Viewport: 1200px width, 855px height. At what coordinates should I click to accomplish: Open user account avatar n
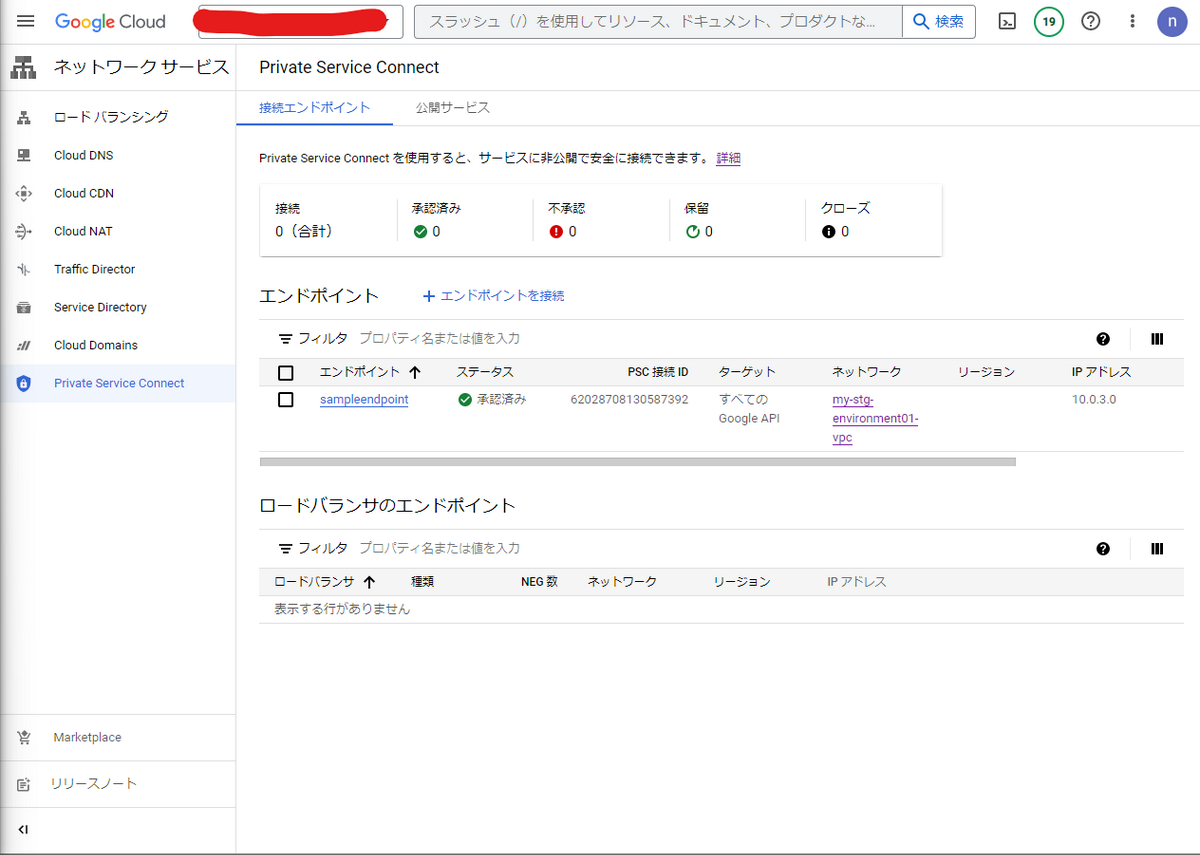[x=1172, y=21]
